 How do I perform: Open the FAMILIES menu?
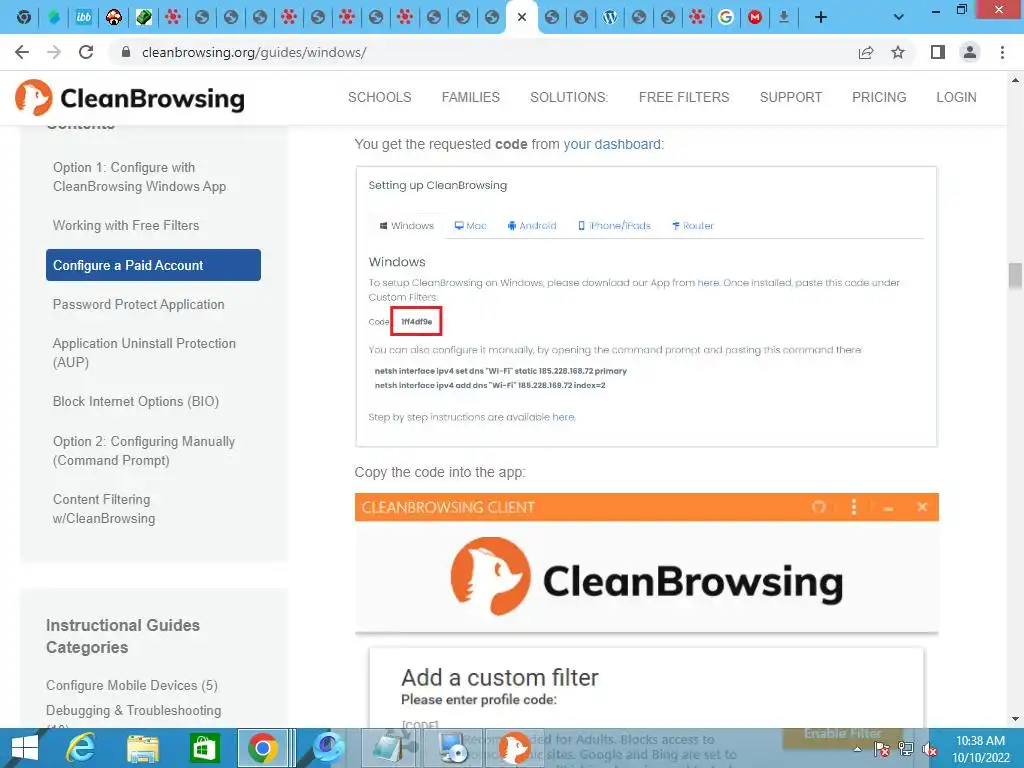[470, 97]
